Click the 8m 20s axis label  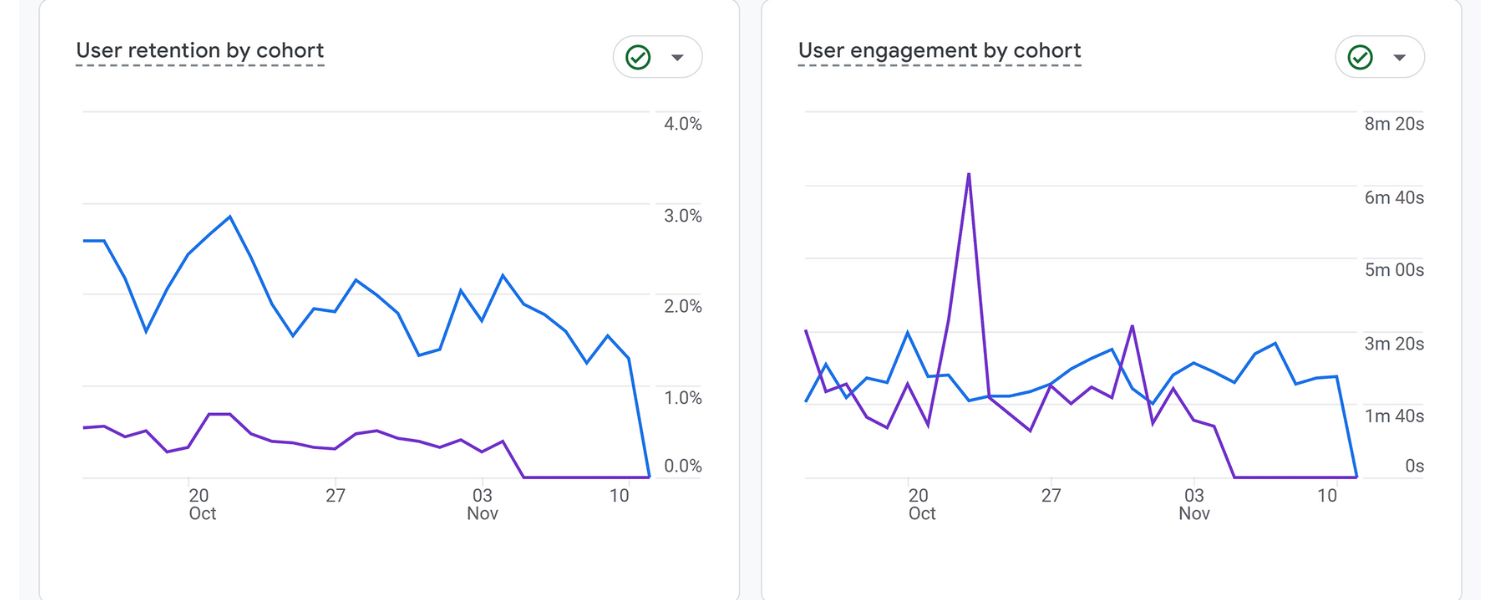click(1393, 124)
